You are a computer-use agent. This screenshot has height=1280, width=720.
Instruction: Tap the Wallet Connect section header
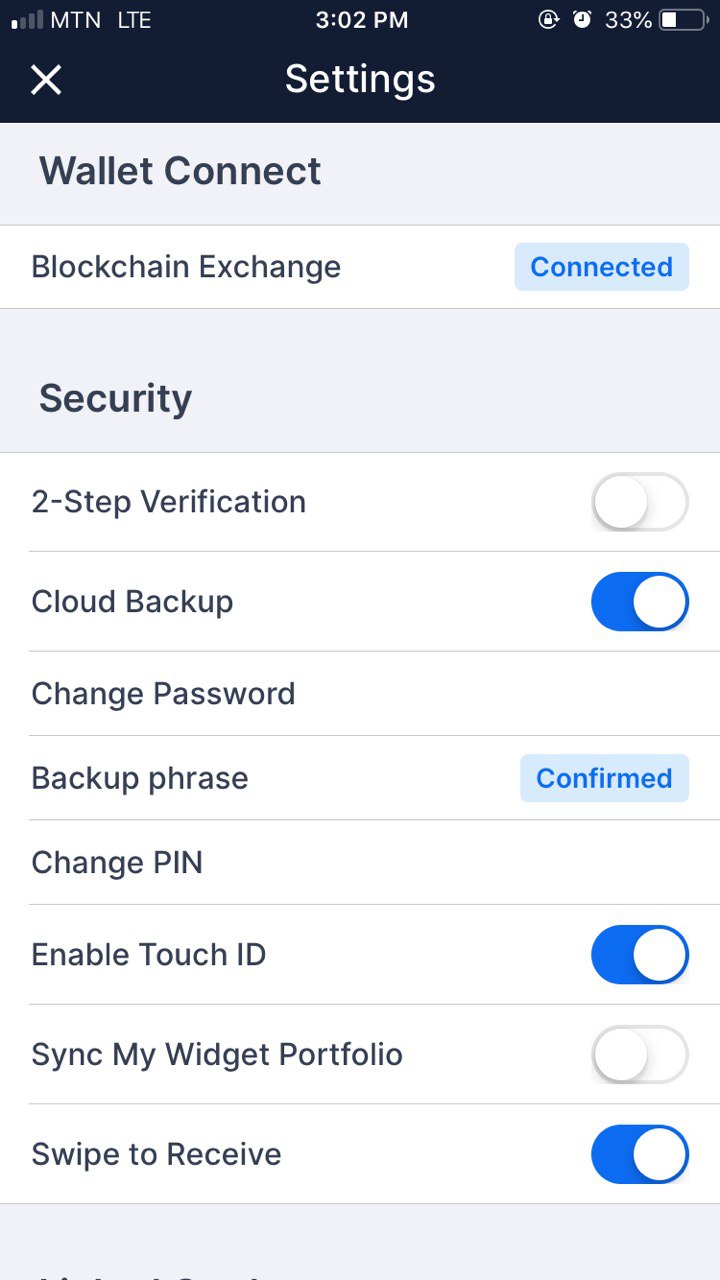pos(180,171)
